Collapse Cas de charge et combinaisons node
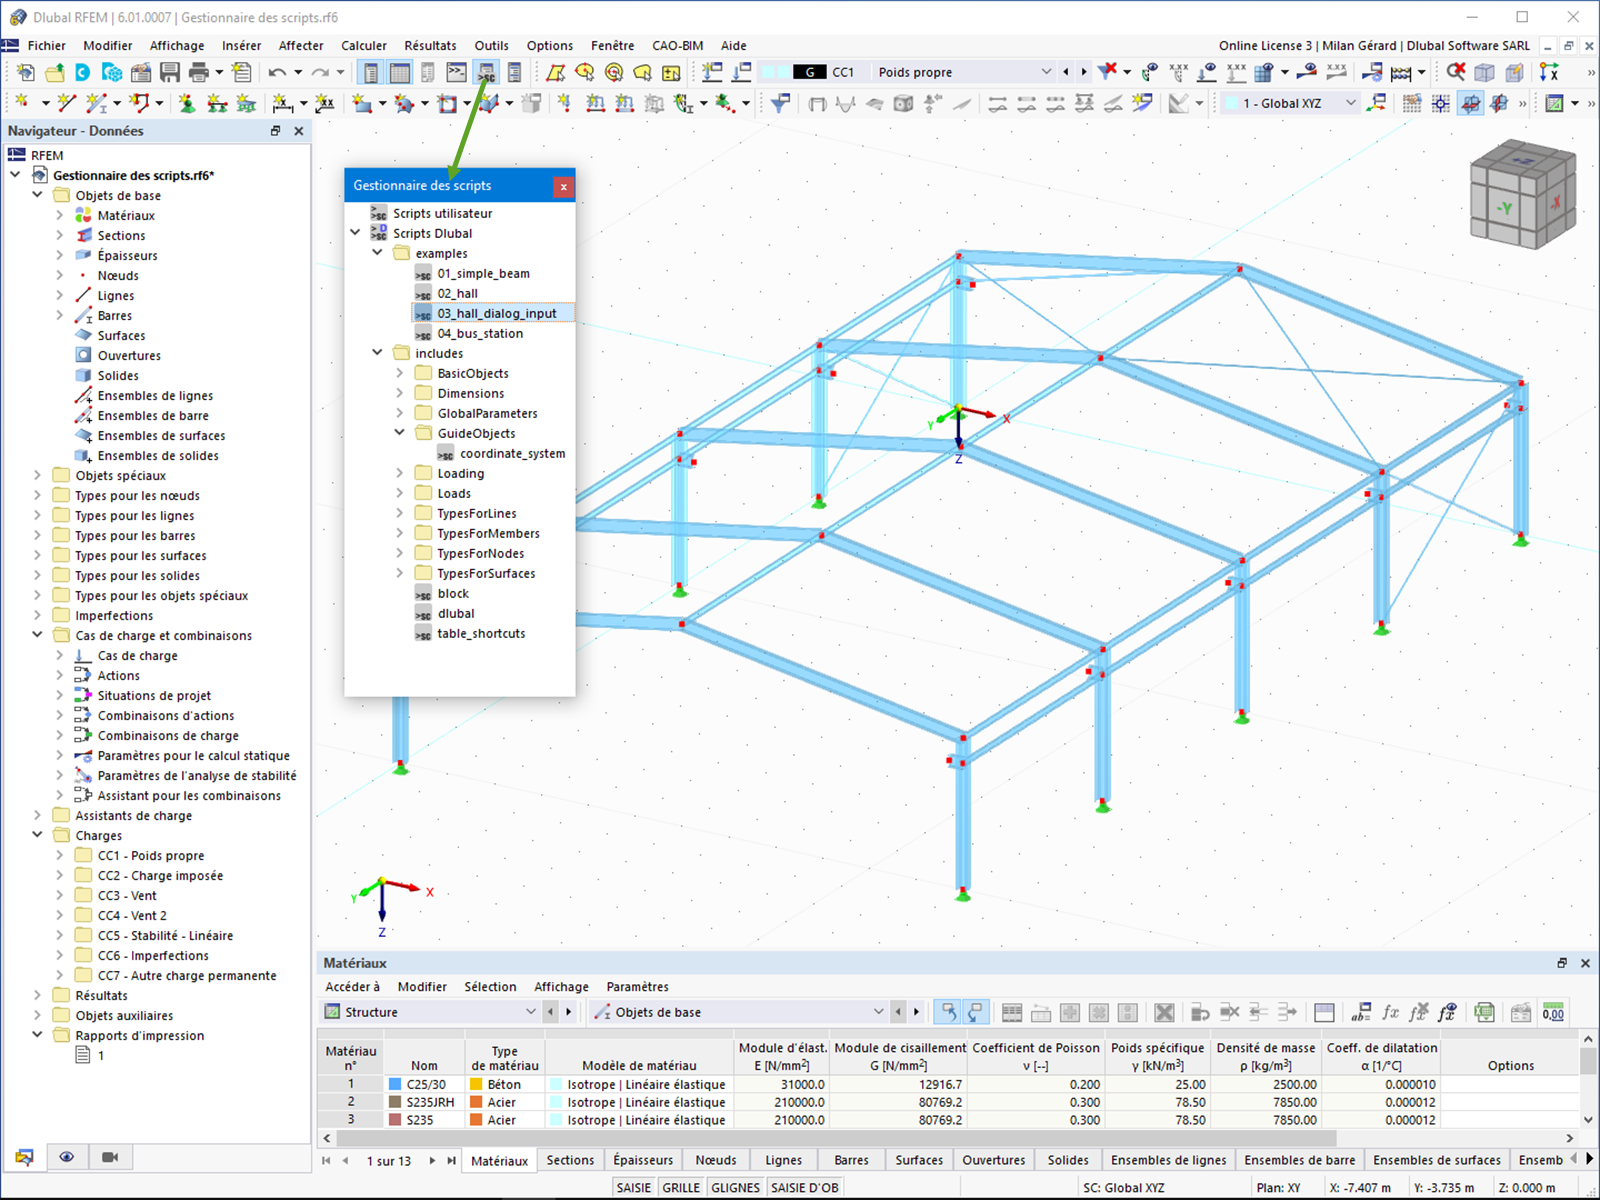 click(37, 635)
